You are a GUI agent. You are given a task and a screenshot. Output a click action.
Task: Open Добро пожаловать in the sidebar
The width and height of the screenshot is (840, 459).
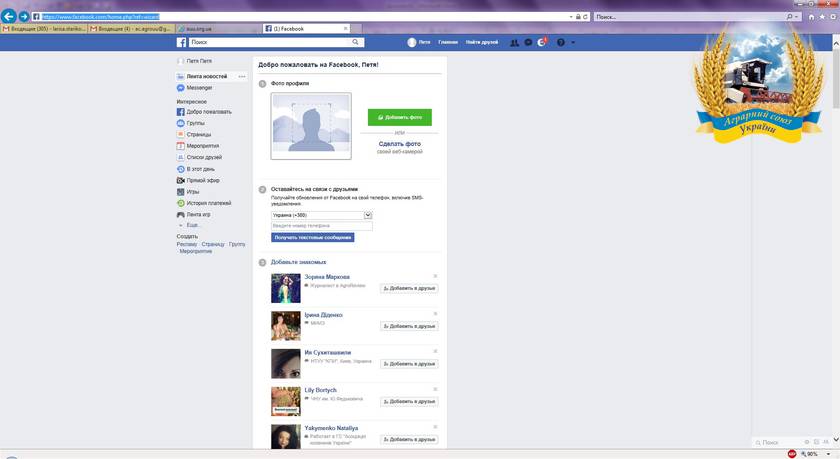[204, 112]
